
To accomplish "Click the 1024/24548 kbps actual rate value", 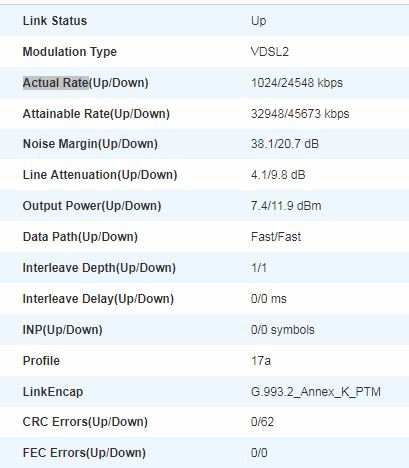I will [x=297, y=83].
